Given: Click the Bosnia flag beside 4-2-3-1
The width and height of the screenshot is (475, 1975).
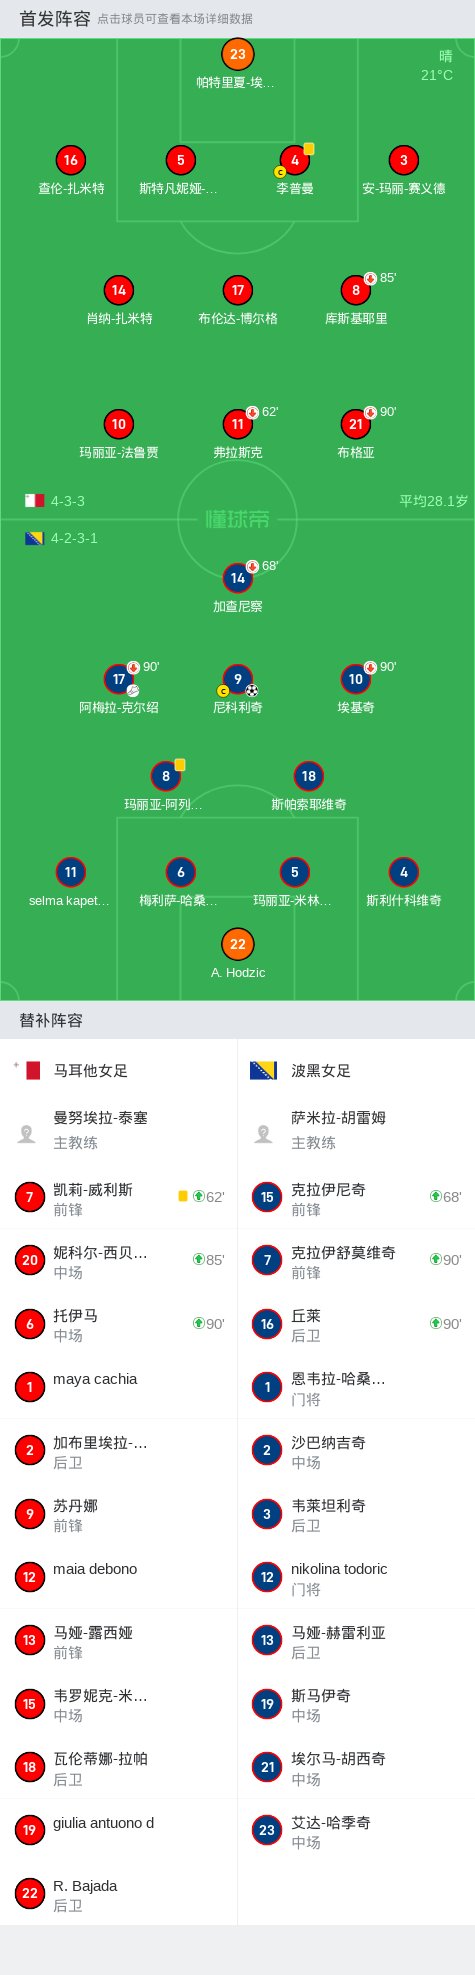Looking at the screenshot, I should click(x=35, y=538).
